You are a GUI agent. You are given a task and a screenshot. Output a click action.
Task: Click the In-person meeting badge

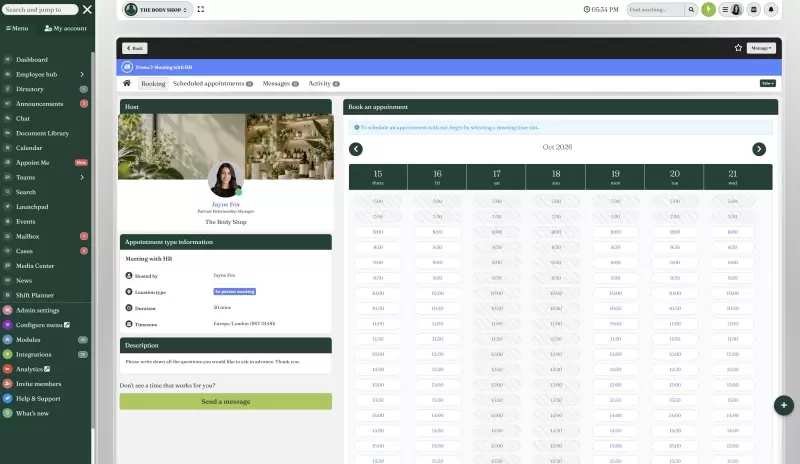click(x=234, y=292)
